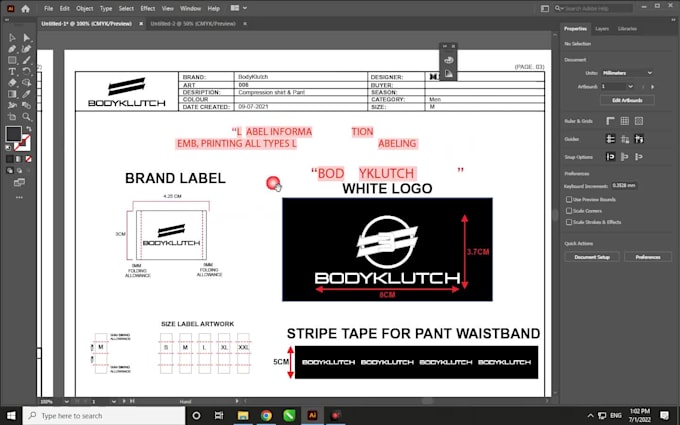
Task: Switch to the Libraries tab
Action: (627, 29)
